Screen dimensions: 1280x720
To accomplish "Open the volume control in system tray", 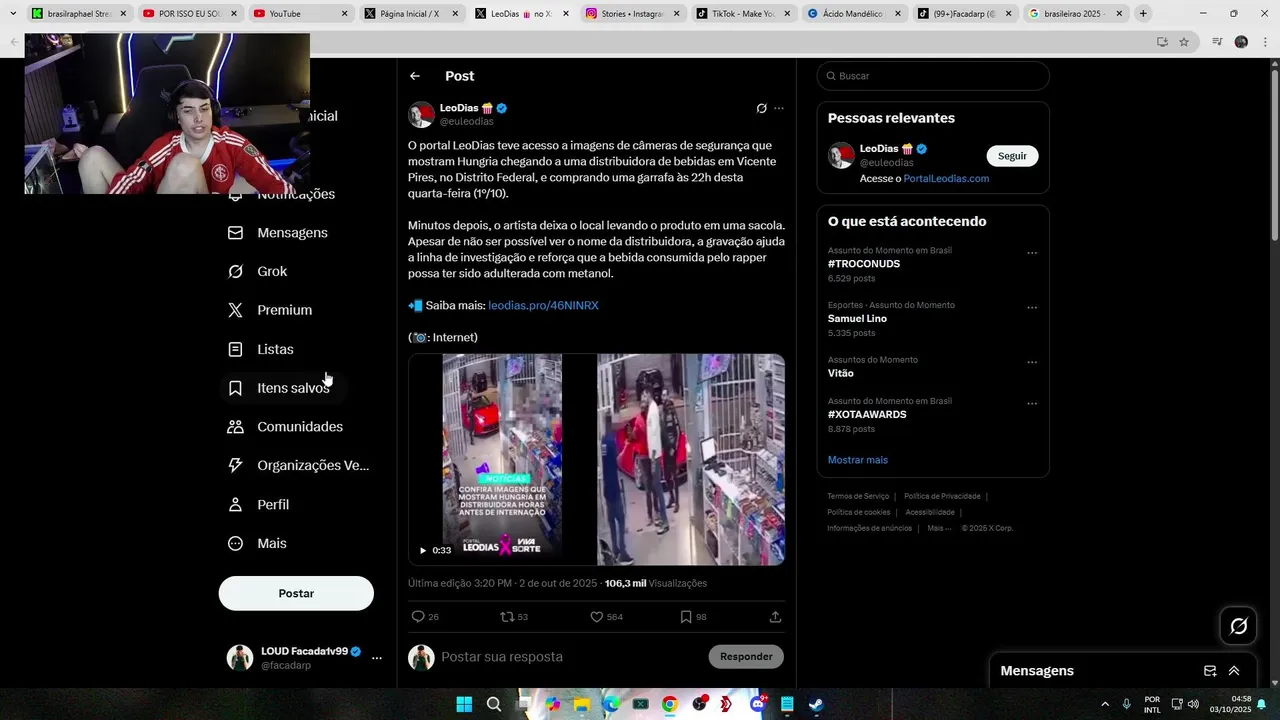I will [x=1193, y=704].
